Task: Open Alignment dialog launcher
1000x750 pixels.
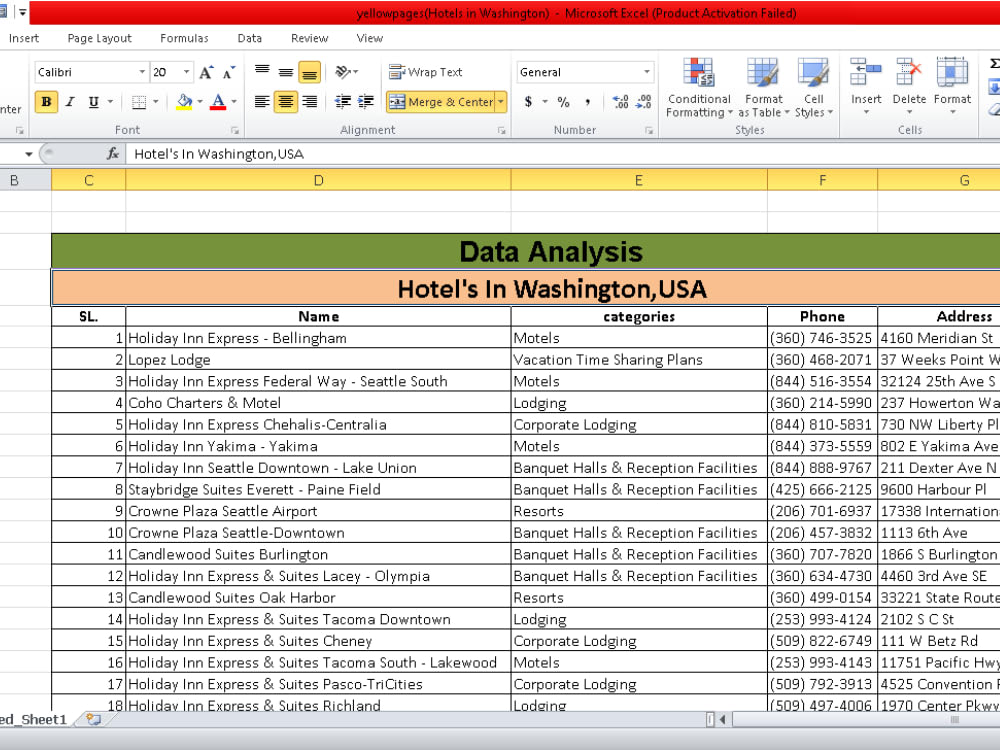Action: pyautogui.click(x=501, y=130)
